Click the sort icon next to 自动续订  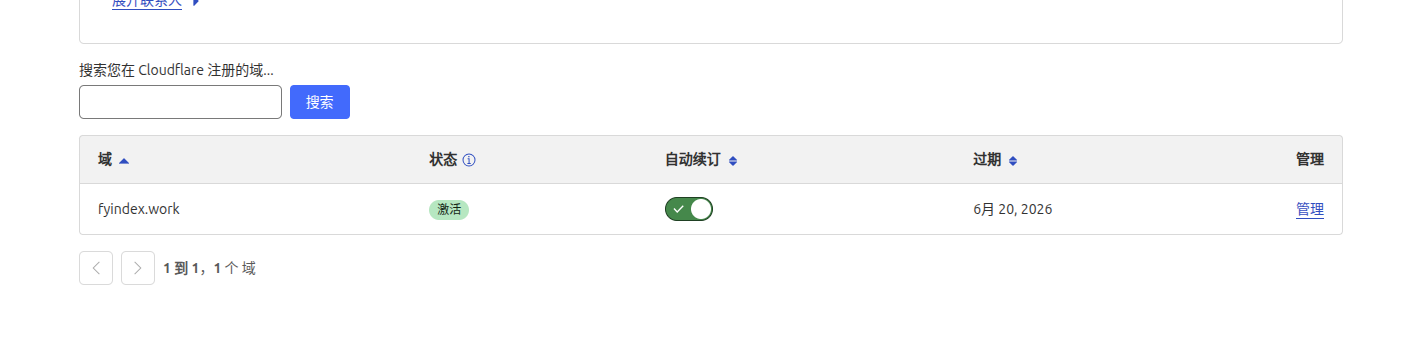[733, 160]
